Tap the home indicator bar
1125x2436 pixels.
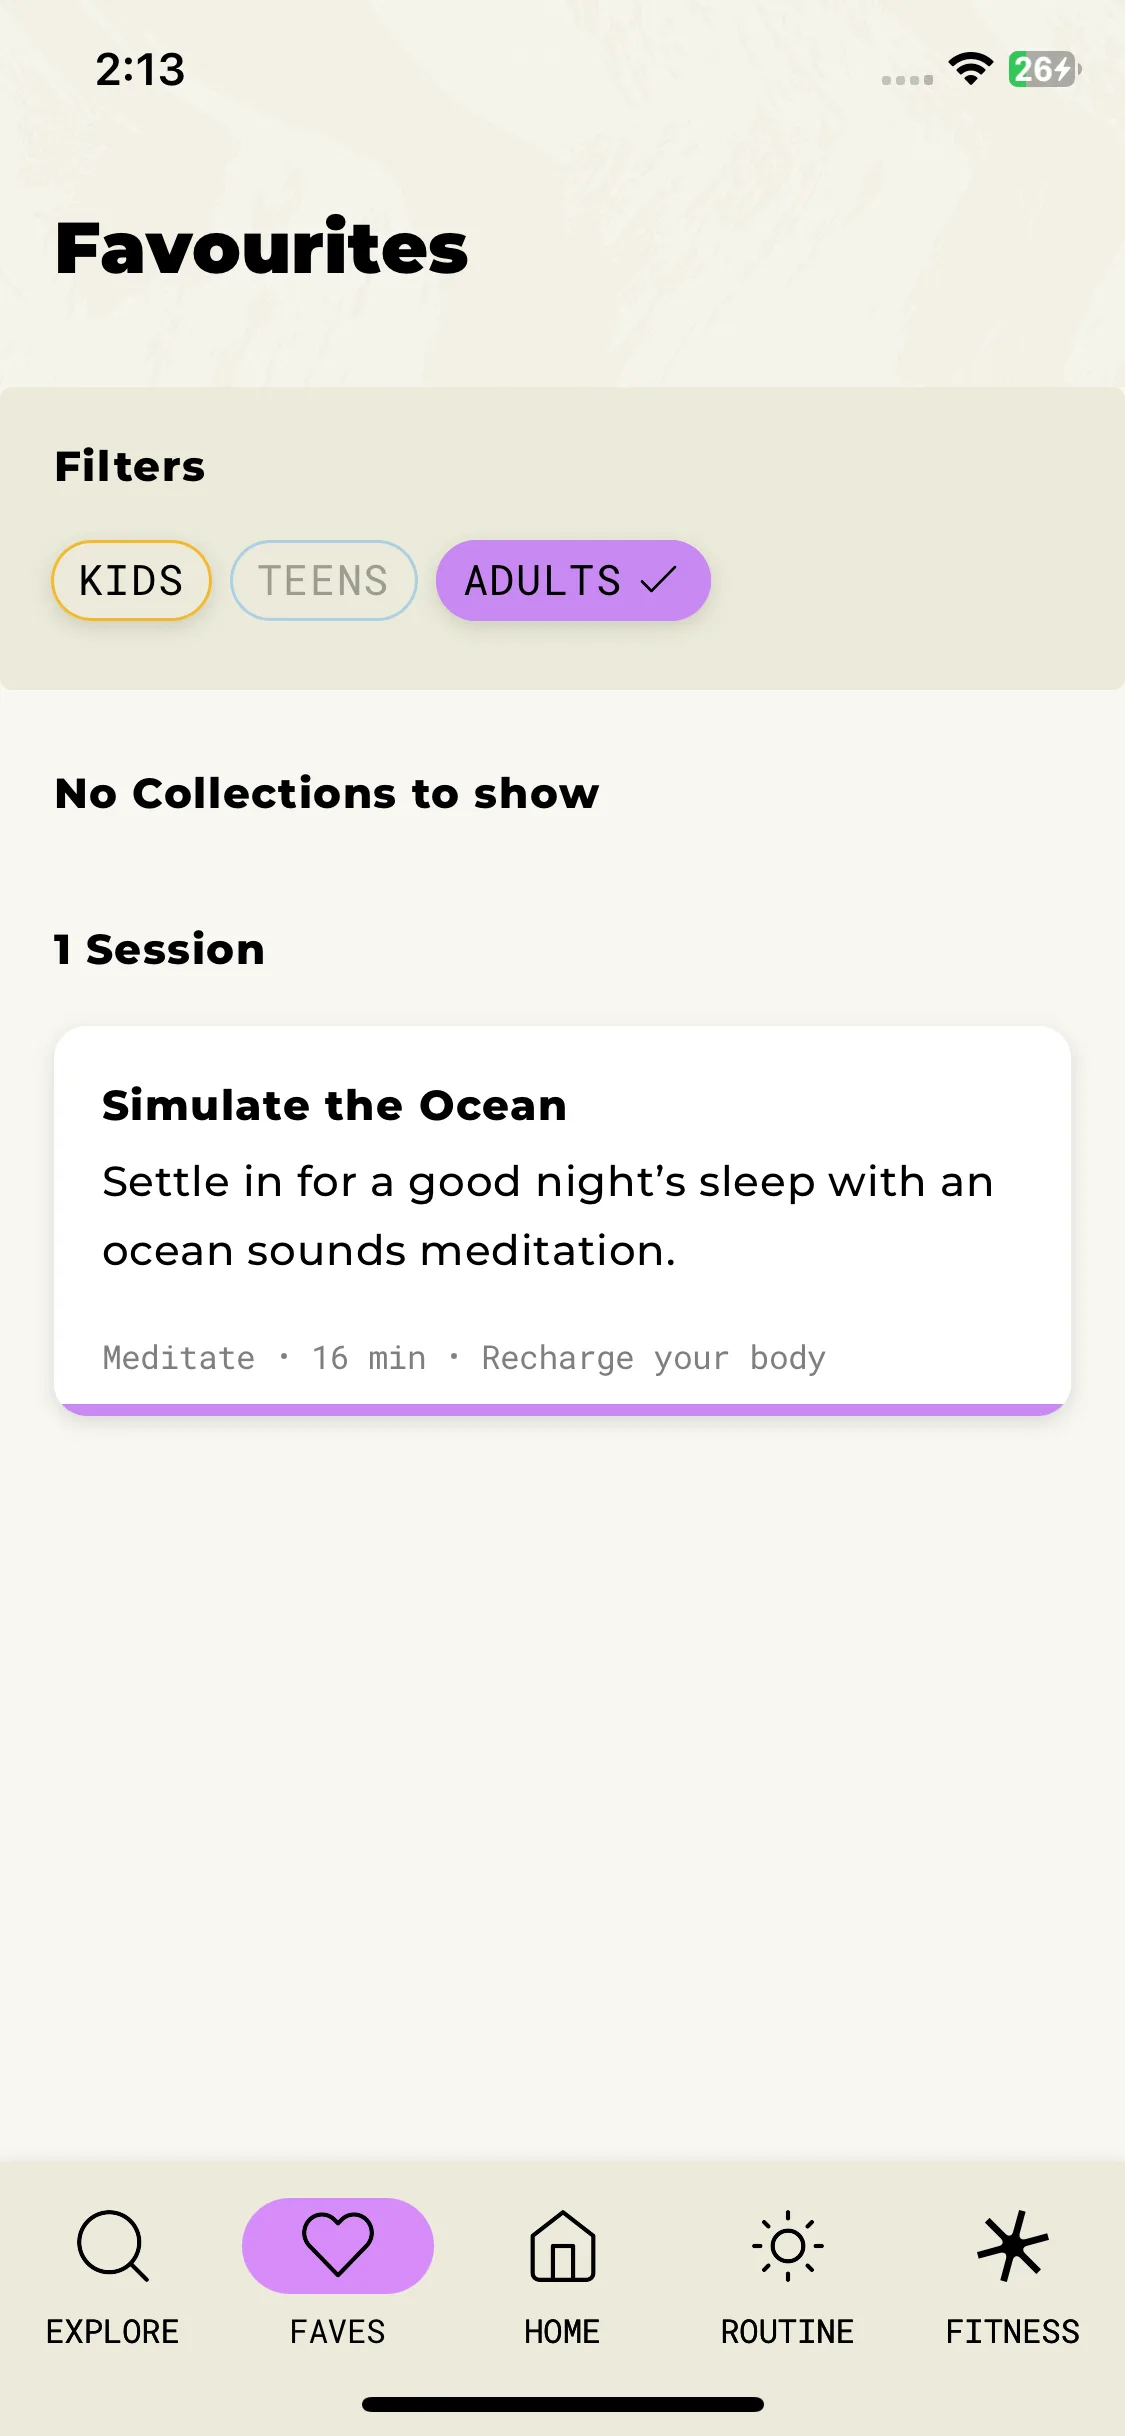tap(562, 2404)
